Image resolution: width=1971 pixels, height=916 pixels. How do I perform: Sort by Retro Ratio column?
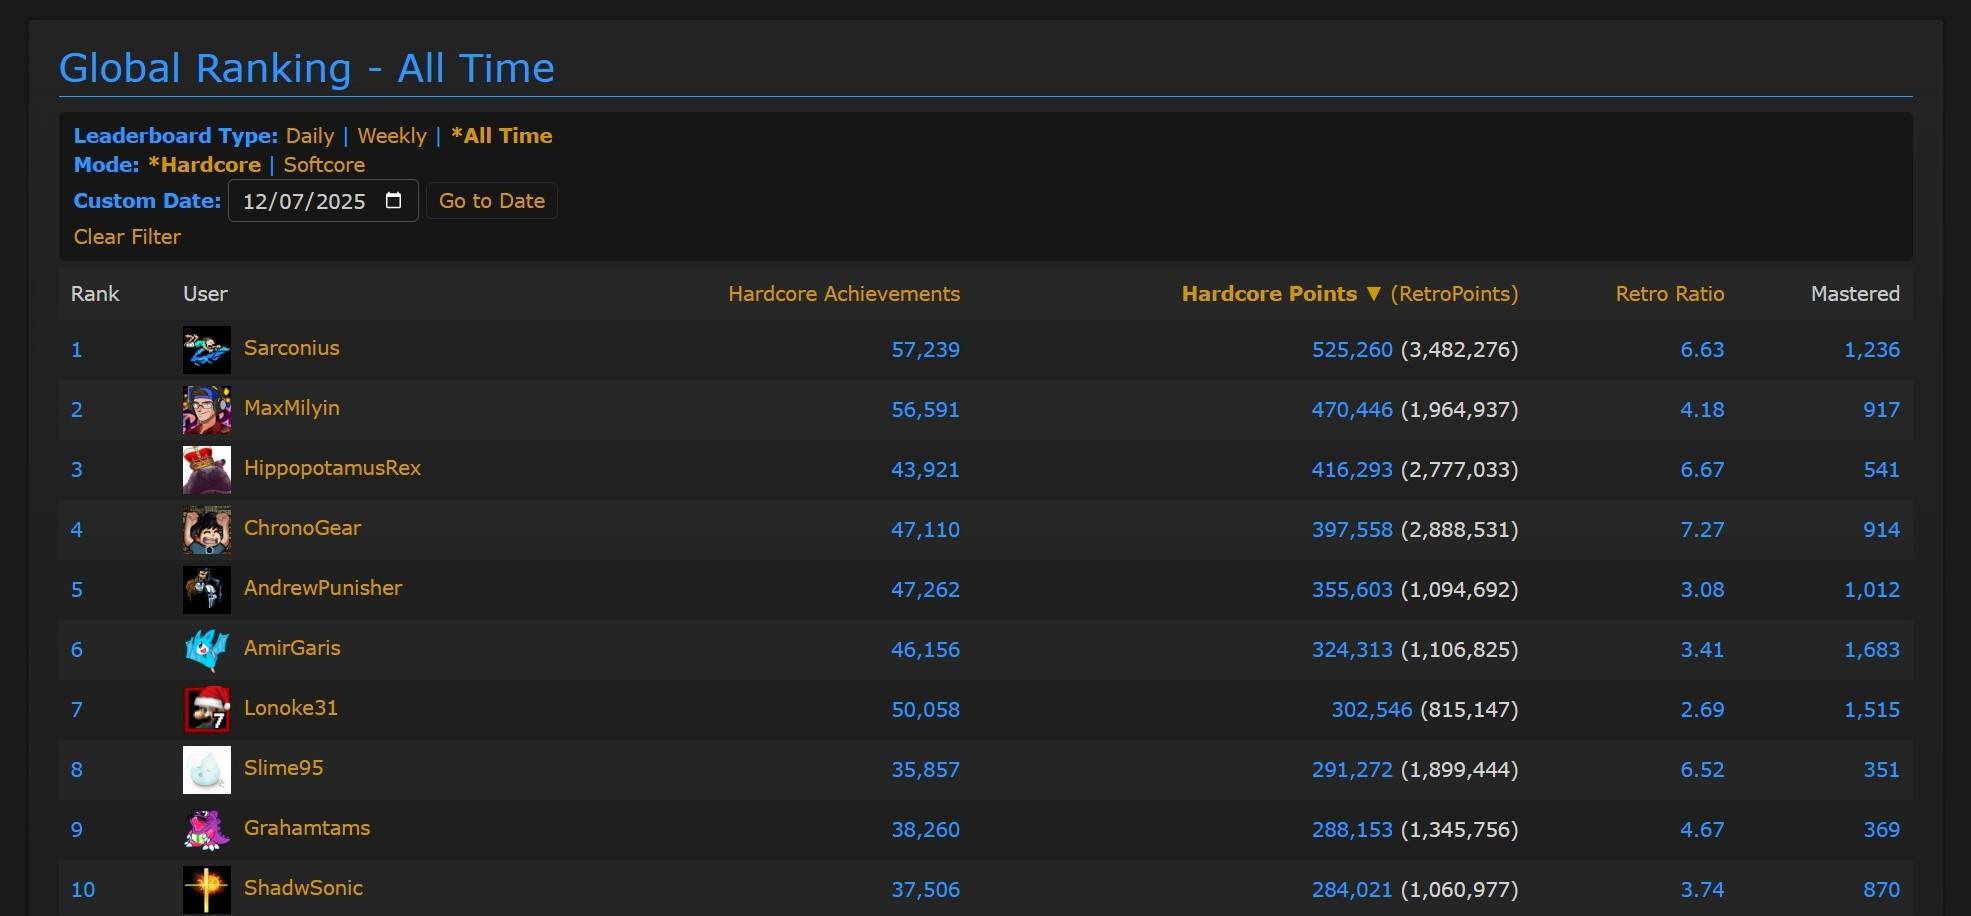click(x=1669, y=294)
